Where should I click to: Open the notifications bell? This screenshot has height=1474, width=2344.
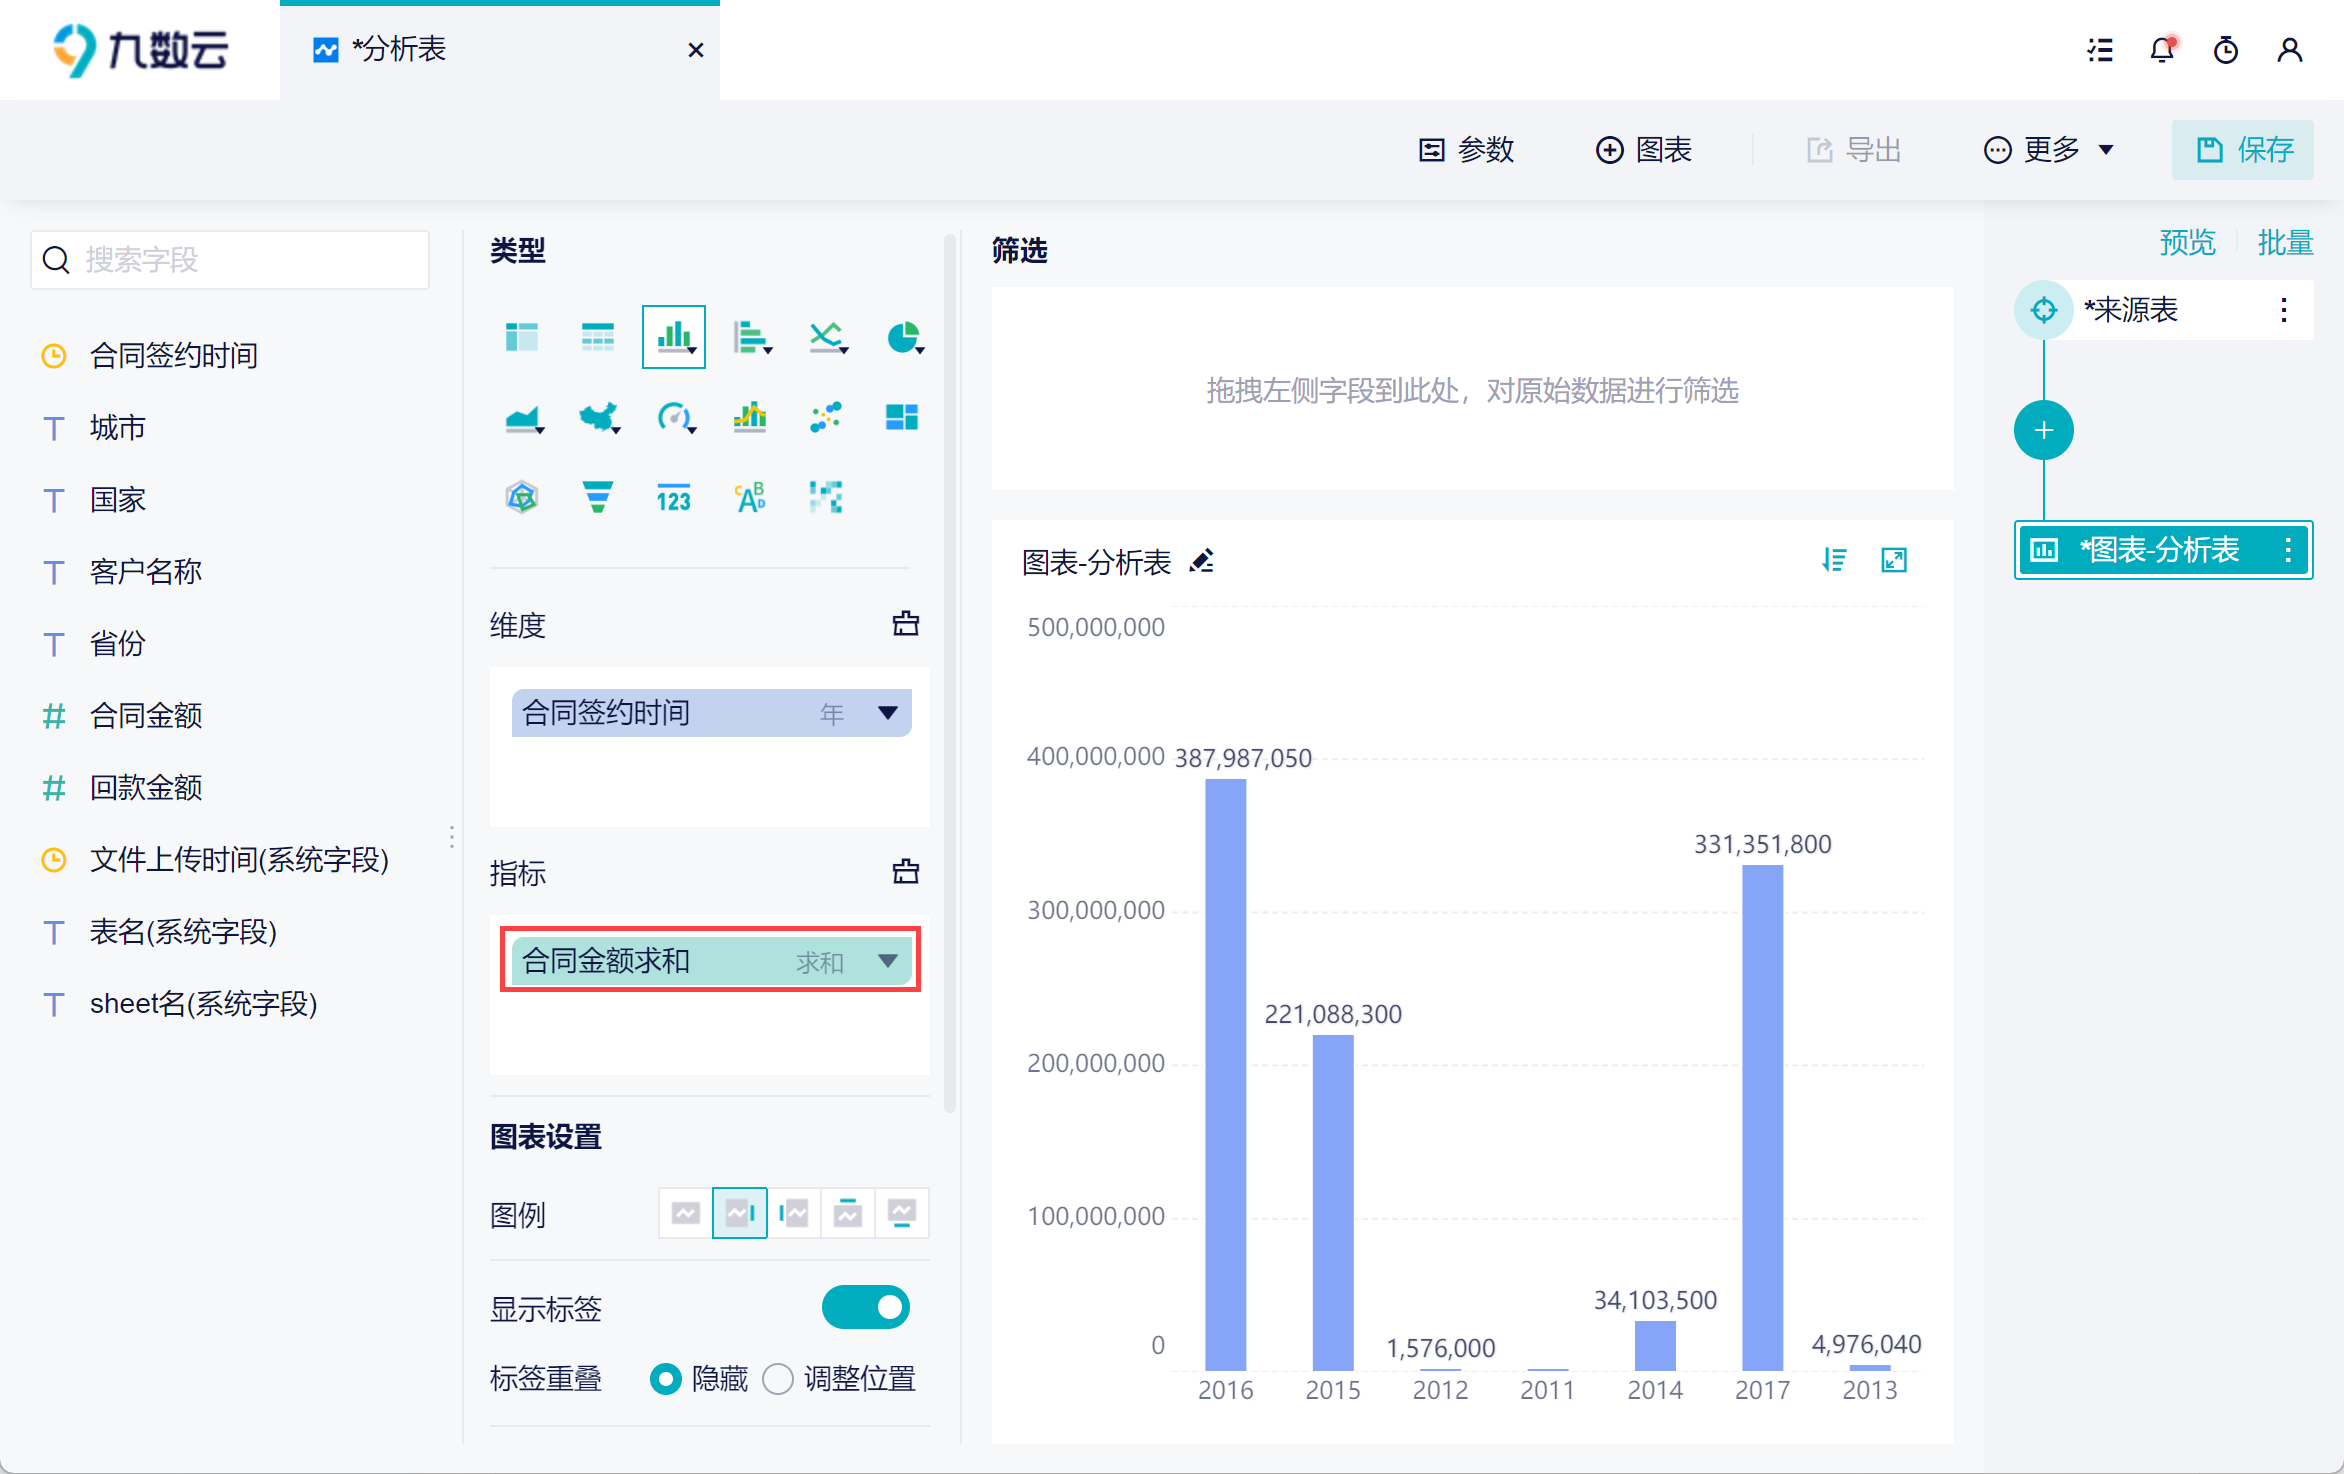point(2162,50)
